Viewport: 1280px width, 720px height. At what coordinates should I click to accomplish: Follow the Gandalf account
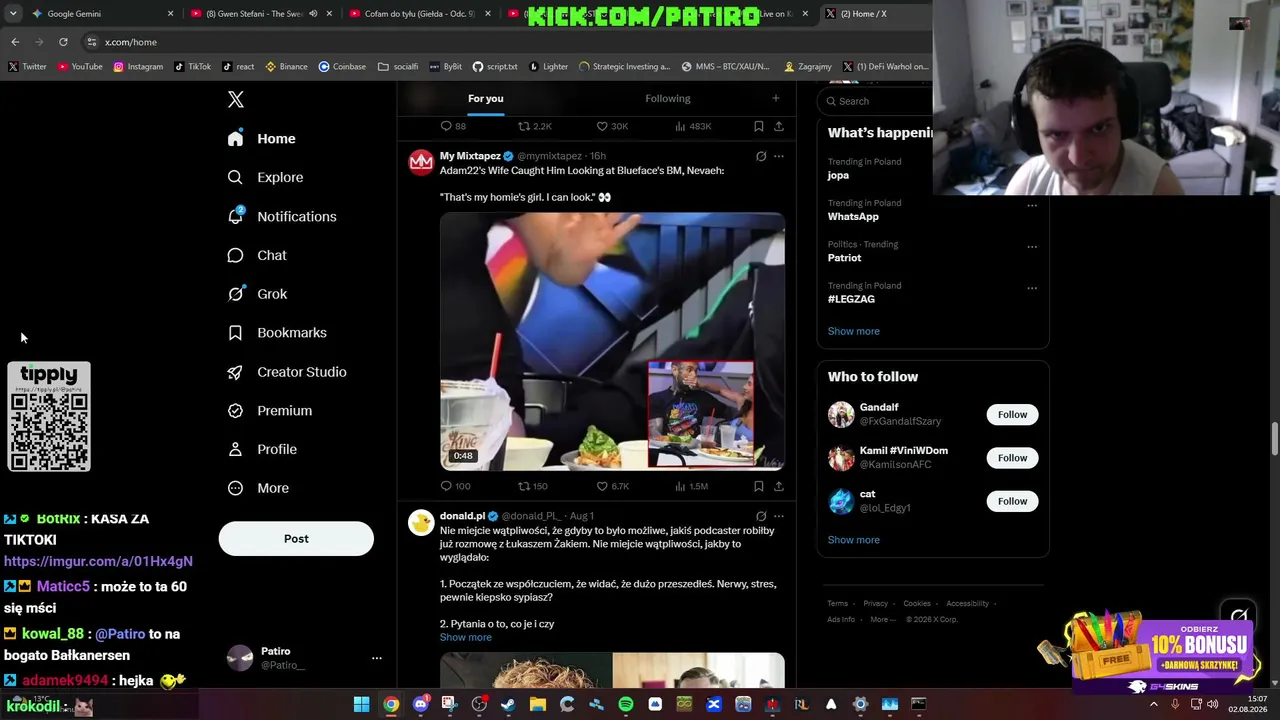point(1012,414)
